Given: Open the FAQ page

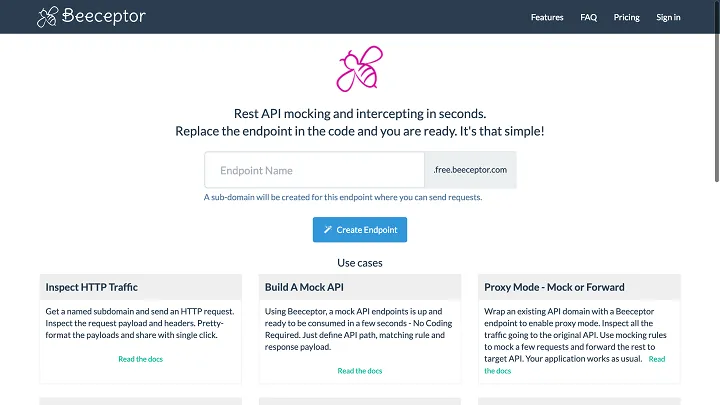Looking at the screenshot, I should [x=588, y=17].
